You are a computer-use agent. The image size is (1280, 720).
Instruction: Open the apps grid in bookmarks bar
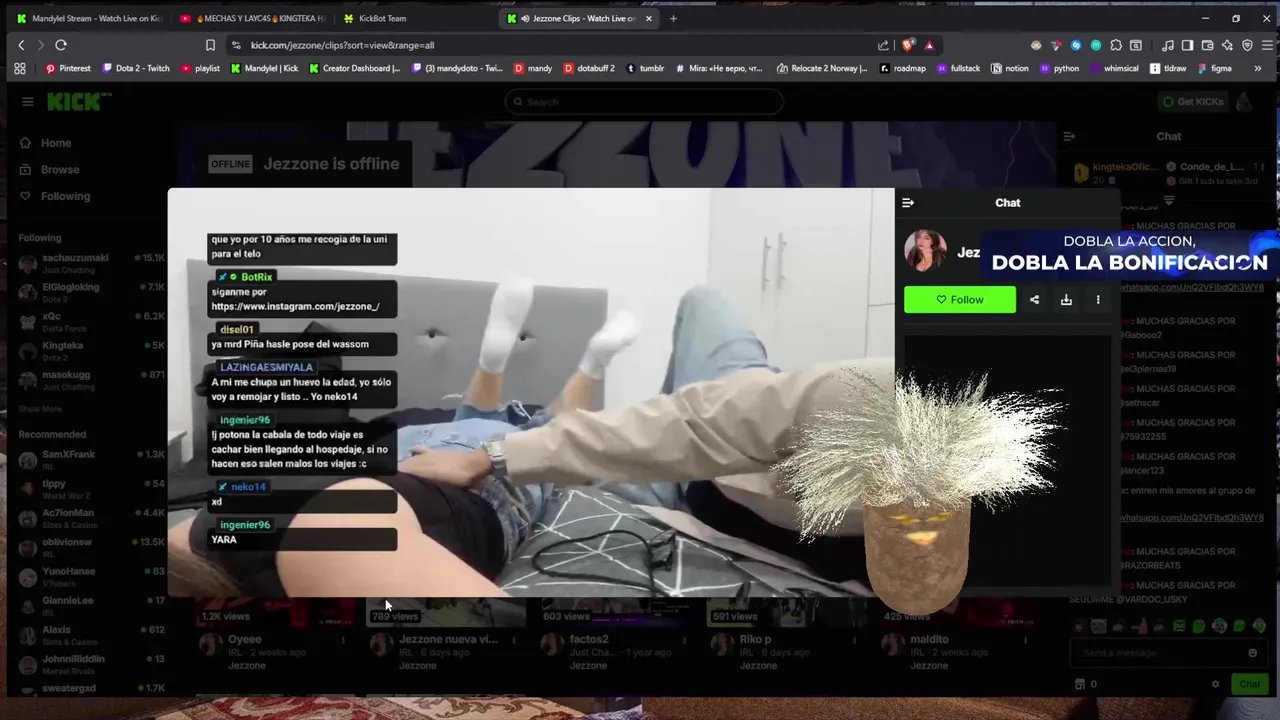(x=19, y=69)
